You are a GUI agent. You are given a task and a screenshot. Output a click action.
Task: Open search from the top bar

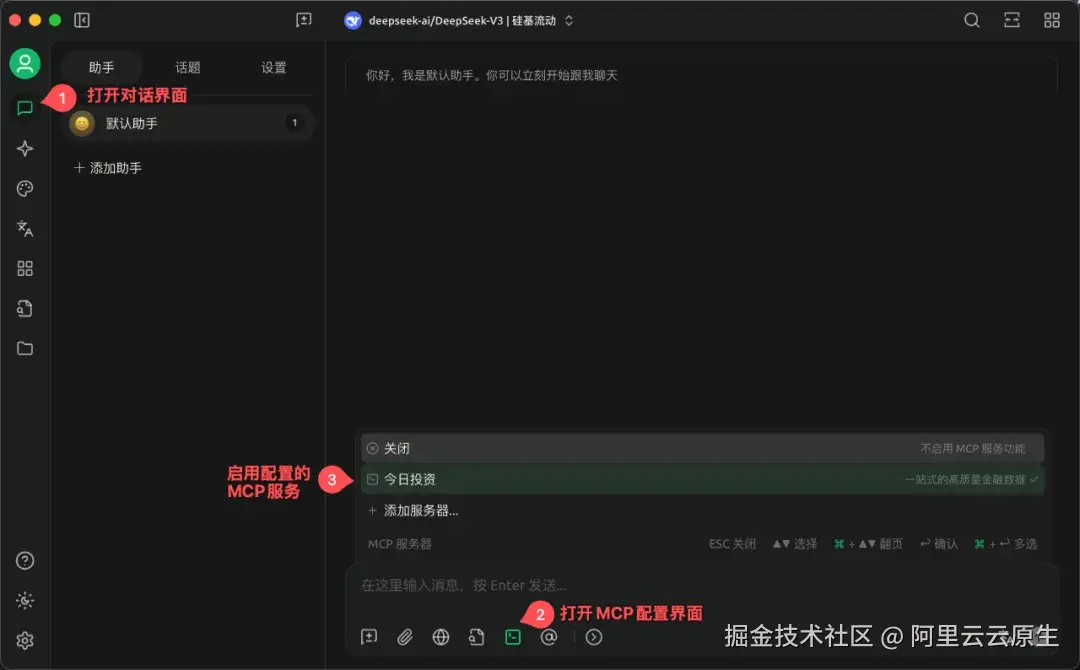(x=971, y=19)
